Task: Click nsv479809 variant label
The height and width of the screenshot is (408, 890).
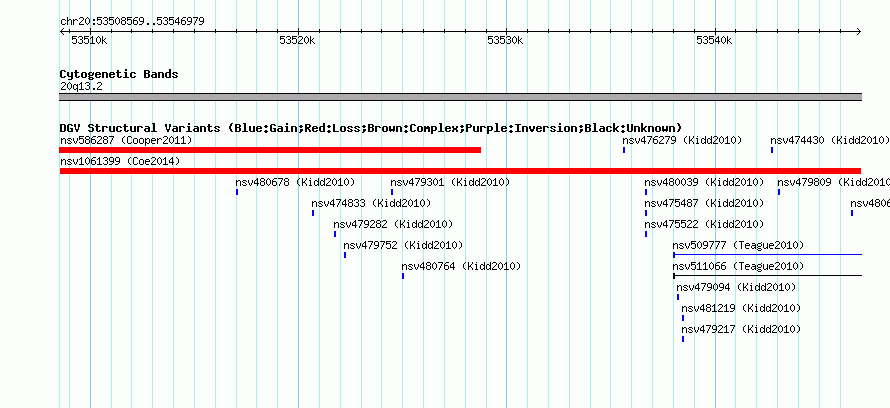Action: coord(833,182)
